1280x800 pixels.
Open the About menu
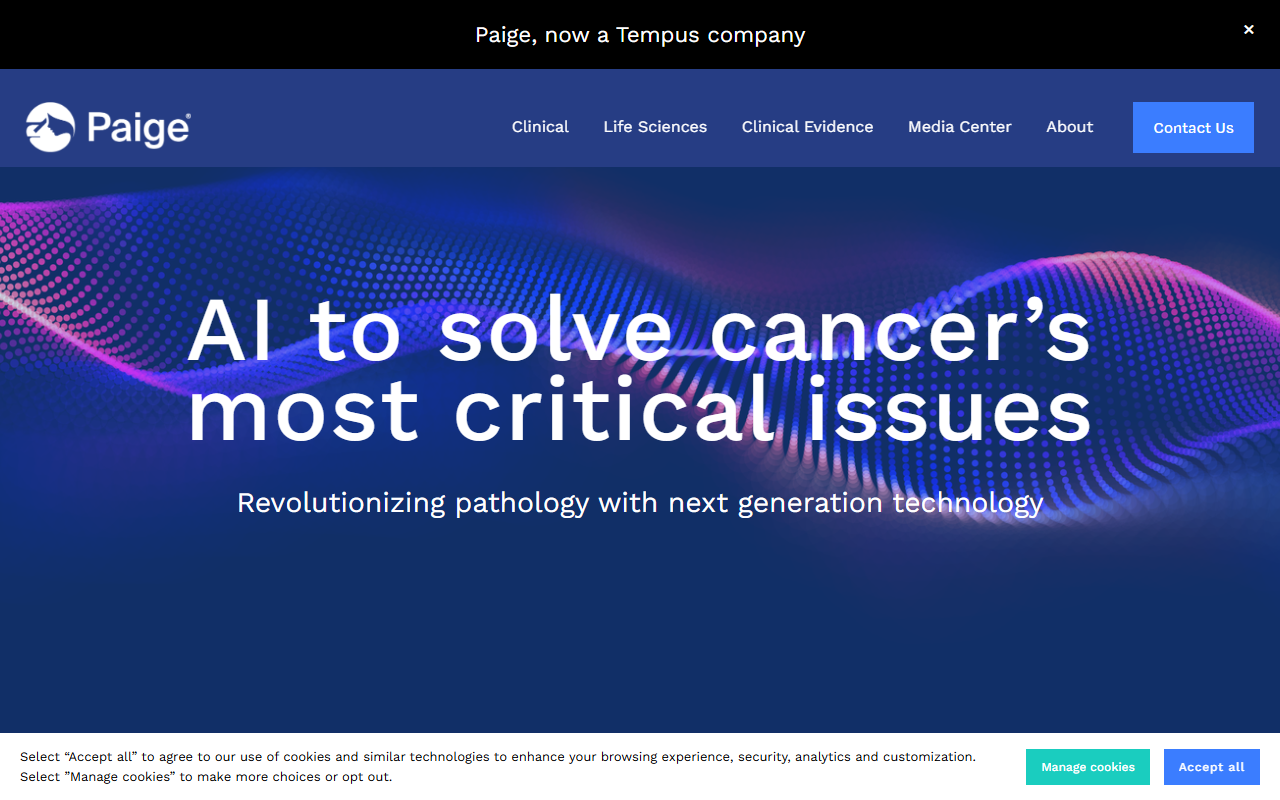point(1069,127)
